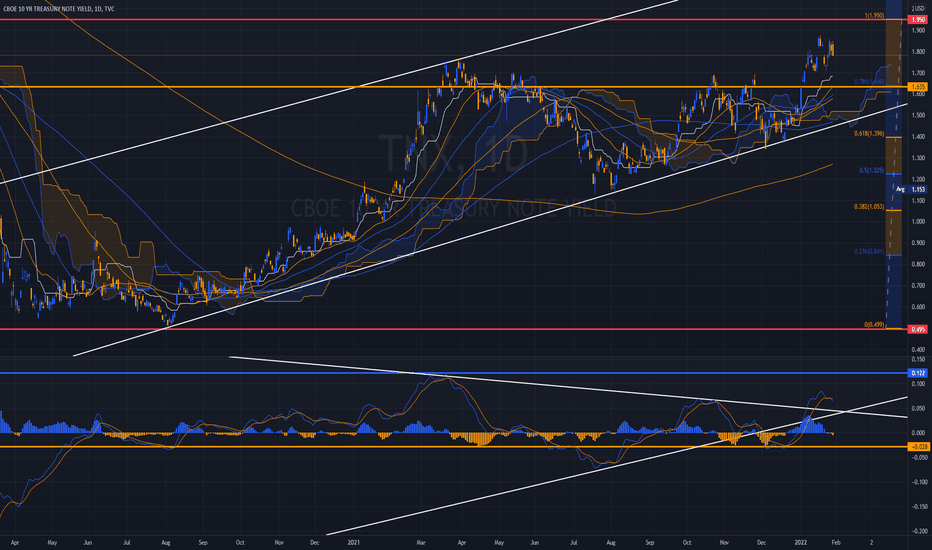The height and width of the screenshot is (550, 932).
Task: Click the Fibonacci 0.5(1.225) level label
Action: 871,171
